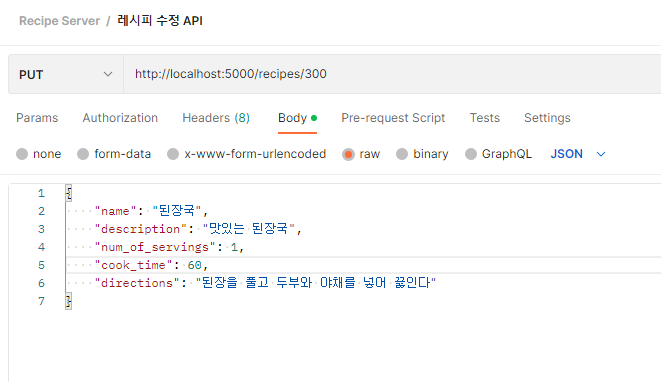
Task: Click the opening brace on line 1
Action: coord(69,193)
